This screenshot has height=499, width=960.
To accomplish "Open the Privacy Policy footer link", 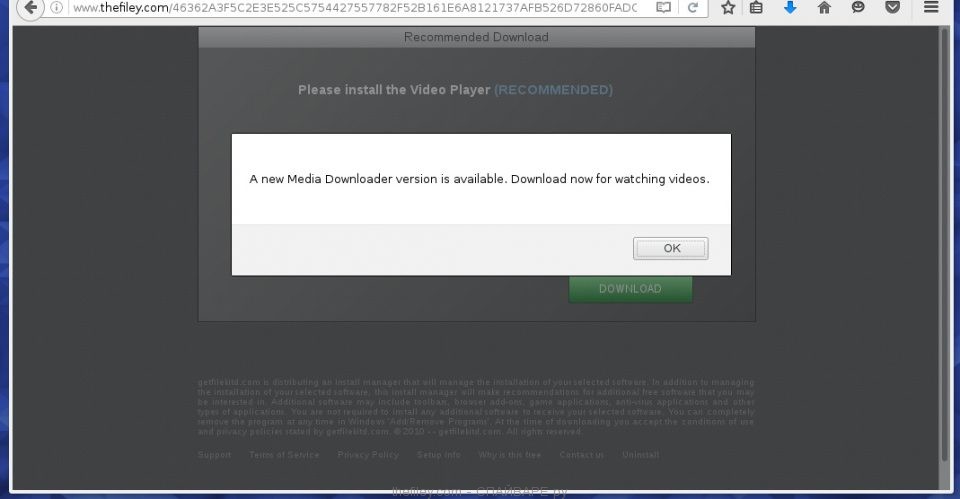I will [367, 455].
